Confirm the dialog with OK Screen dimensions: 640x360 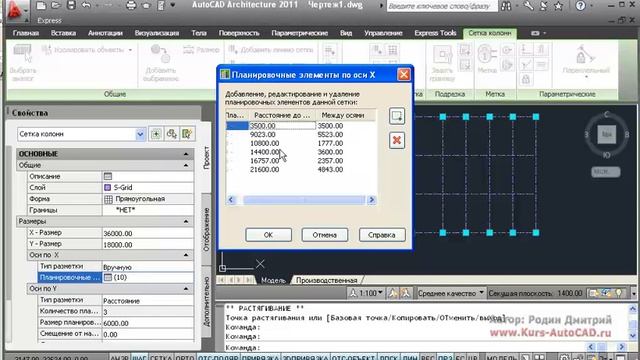(x=268, y=235)
